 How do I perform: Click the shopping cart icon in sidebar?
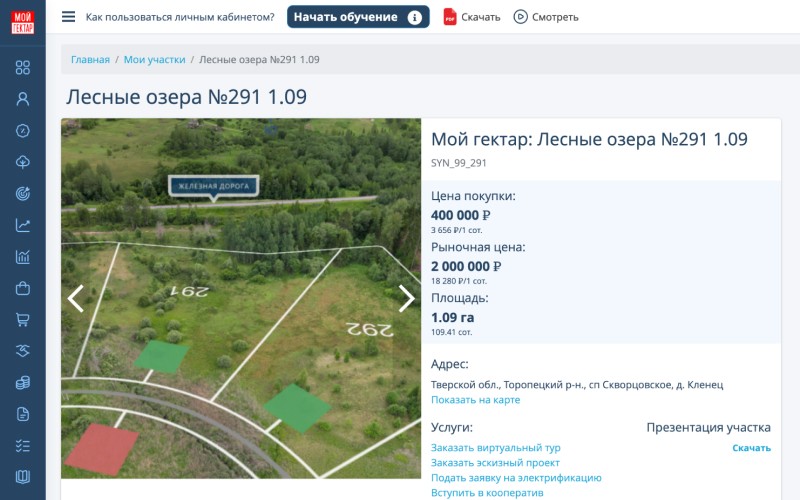(22, 320)
